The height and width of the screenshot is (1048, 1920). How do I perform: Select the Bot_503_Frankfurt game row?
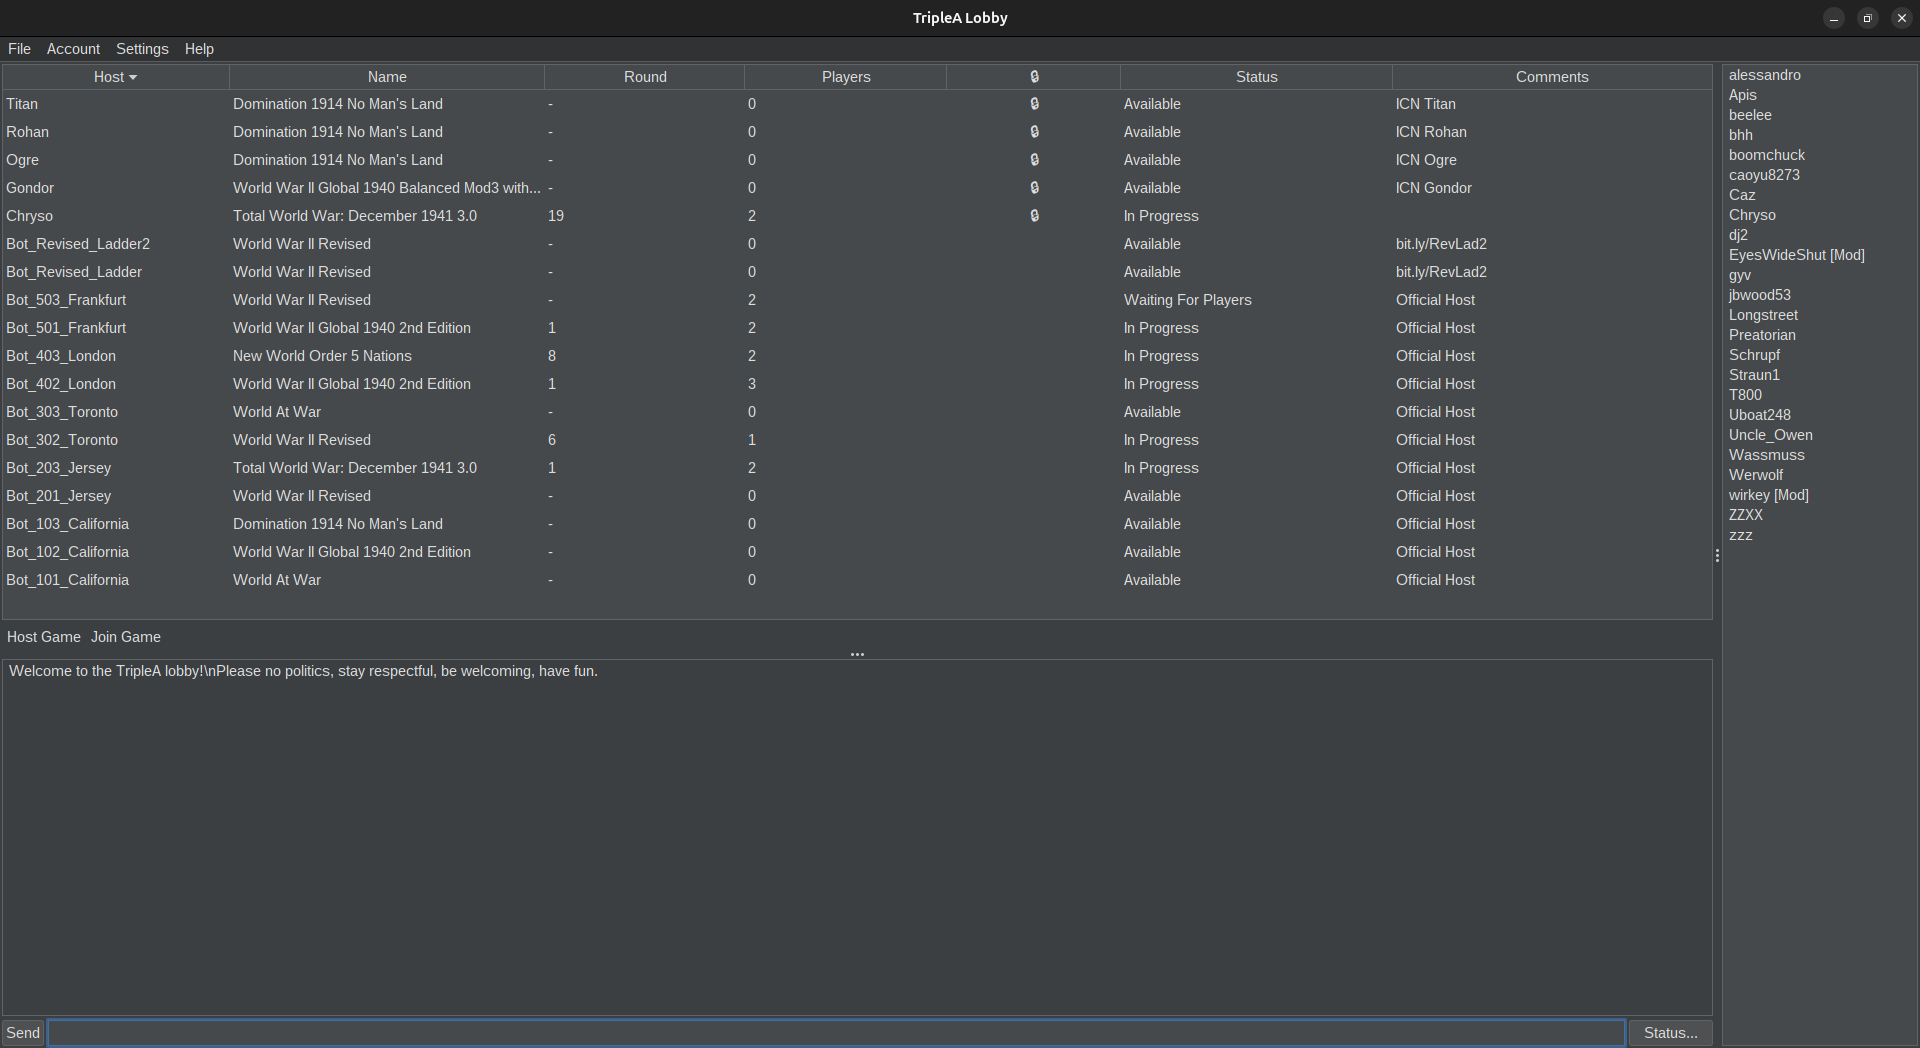tap(857, 300)
